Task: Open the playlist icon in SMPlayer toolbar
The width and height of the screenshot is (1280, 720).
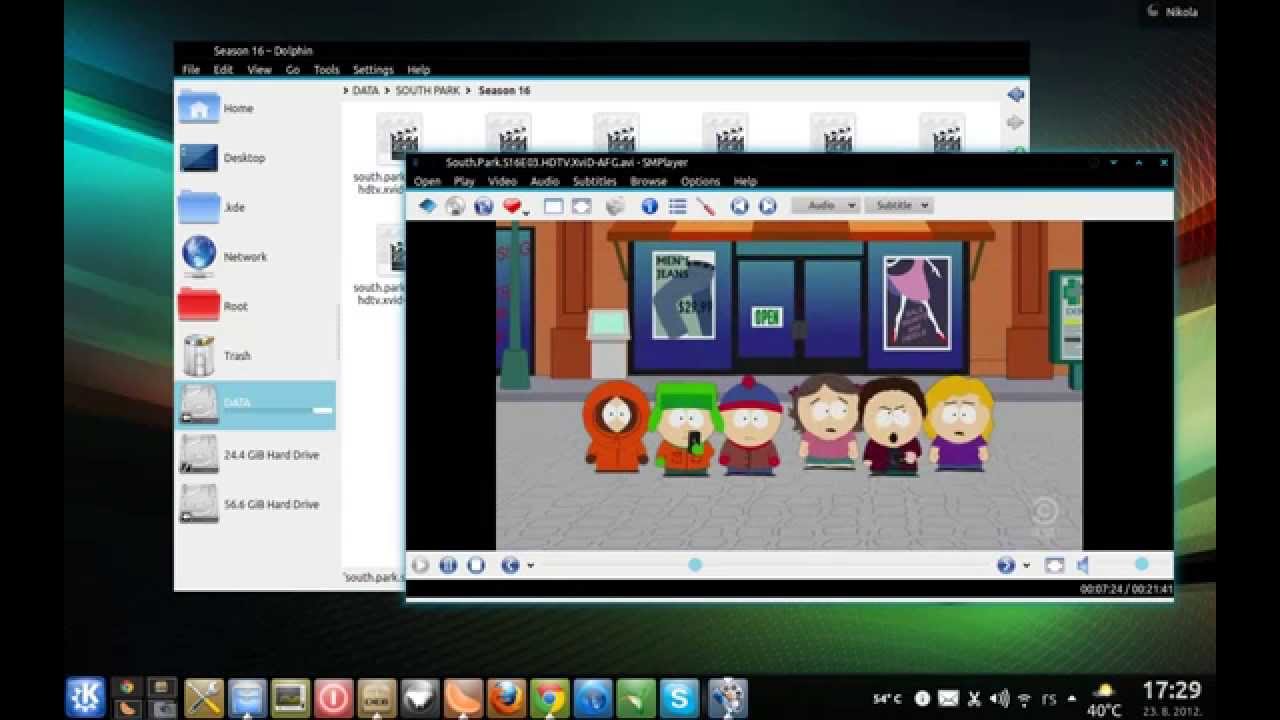Action: pos(678,206)
